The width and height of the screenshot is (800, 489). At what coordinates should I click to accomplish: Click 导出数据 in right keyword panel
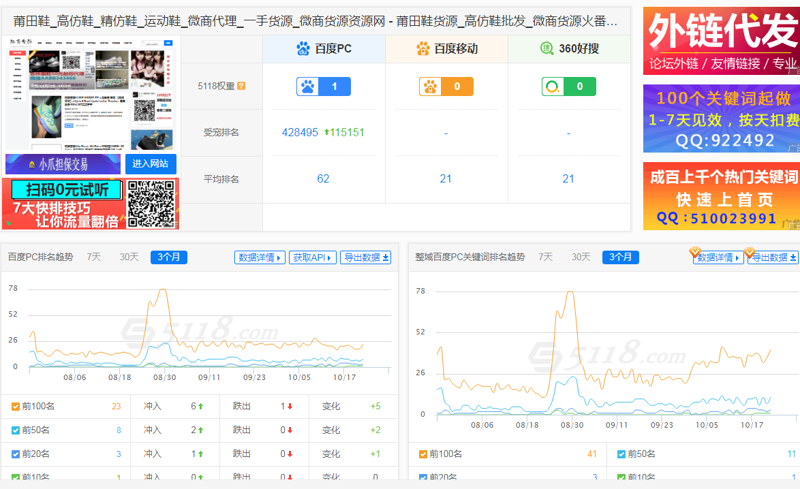774,258
